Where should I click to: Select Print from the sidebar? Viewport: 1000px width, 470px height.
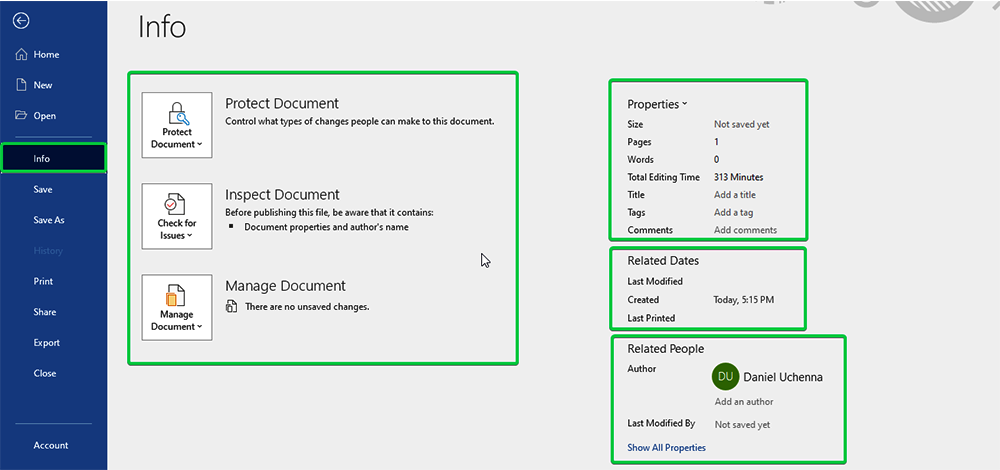43,281
